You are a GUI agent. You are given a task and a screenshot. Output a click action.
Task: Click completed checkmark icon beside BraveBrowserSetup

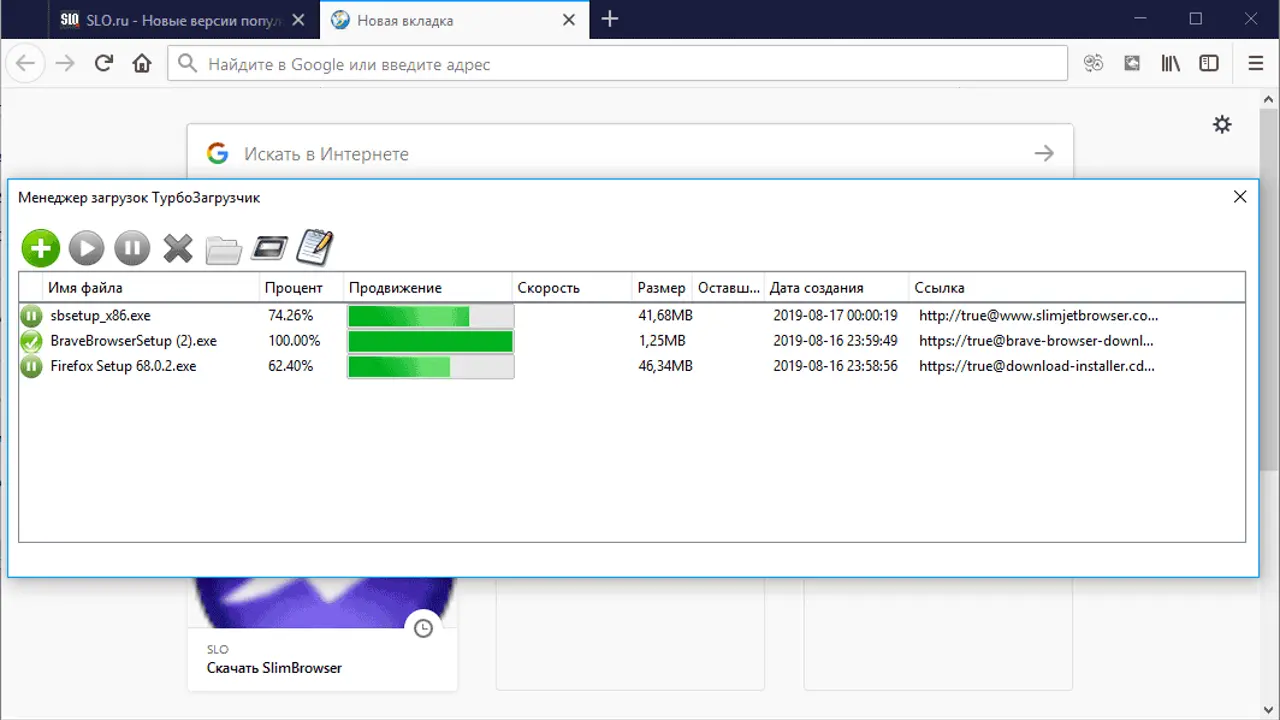[32, 342]
